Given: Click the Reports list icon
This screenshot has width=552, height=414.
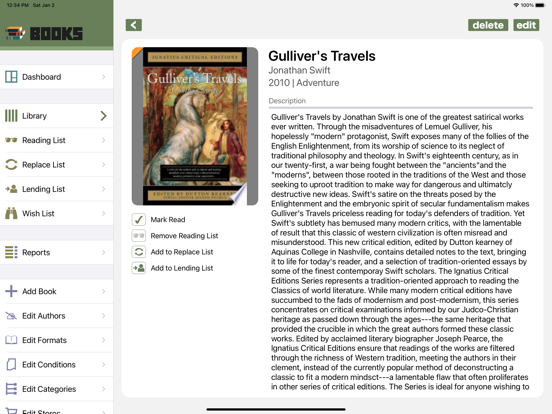Looking at the screenshot, I should tap(11, 252).
